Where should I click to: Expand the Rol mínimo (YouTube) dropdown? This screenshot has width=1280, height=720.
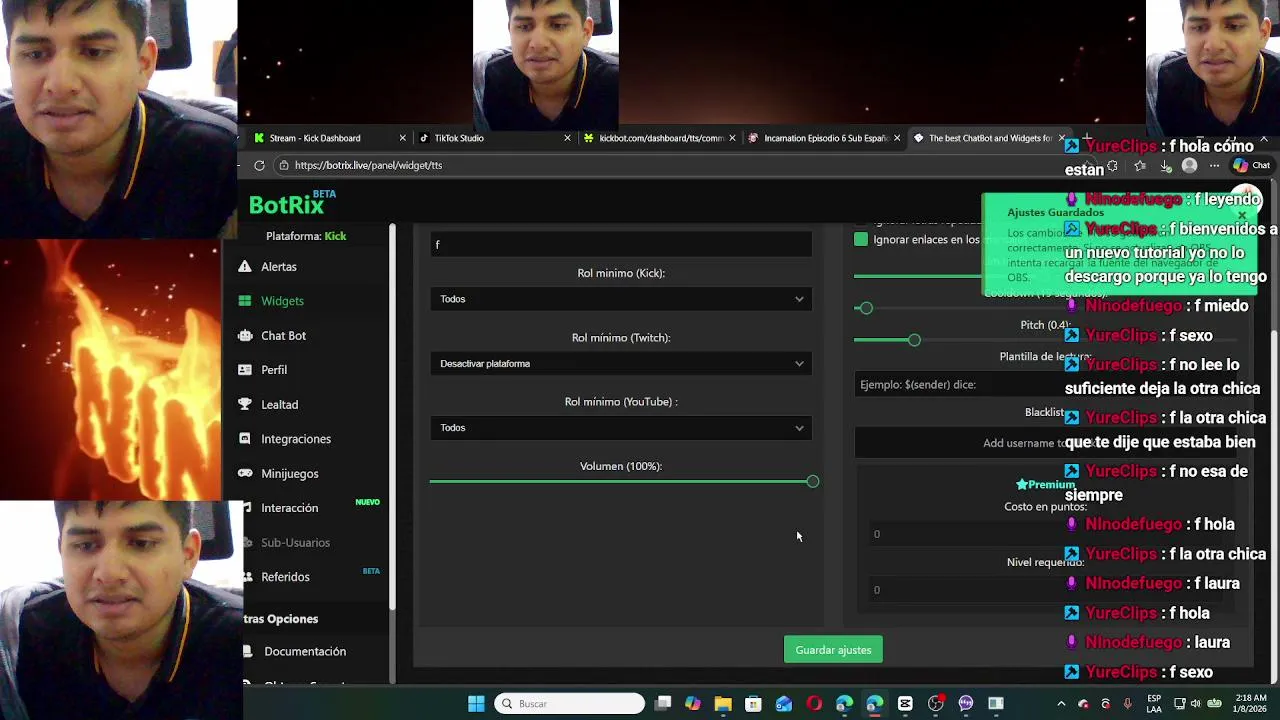click(621, 428)
